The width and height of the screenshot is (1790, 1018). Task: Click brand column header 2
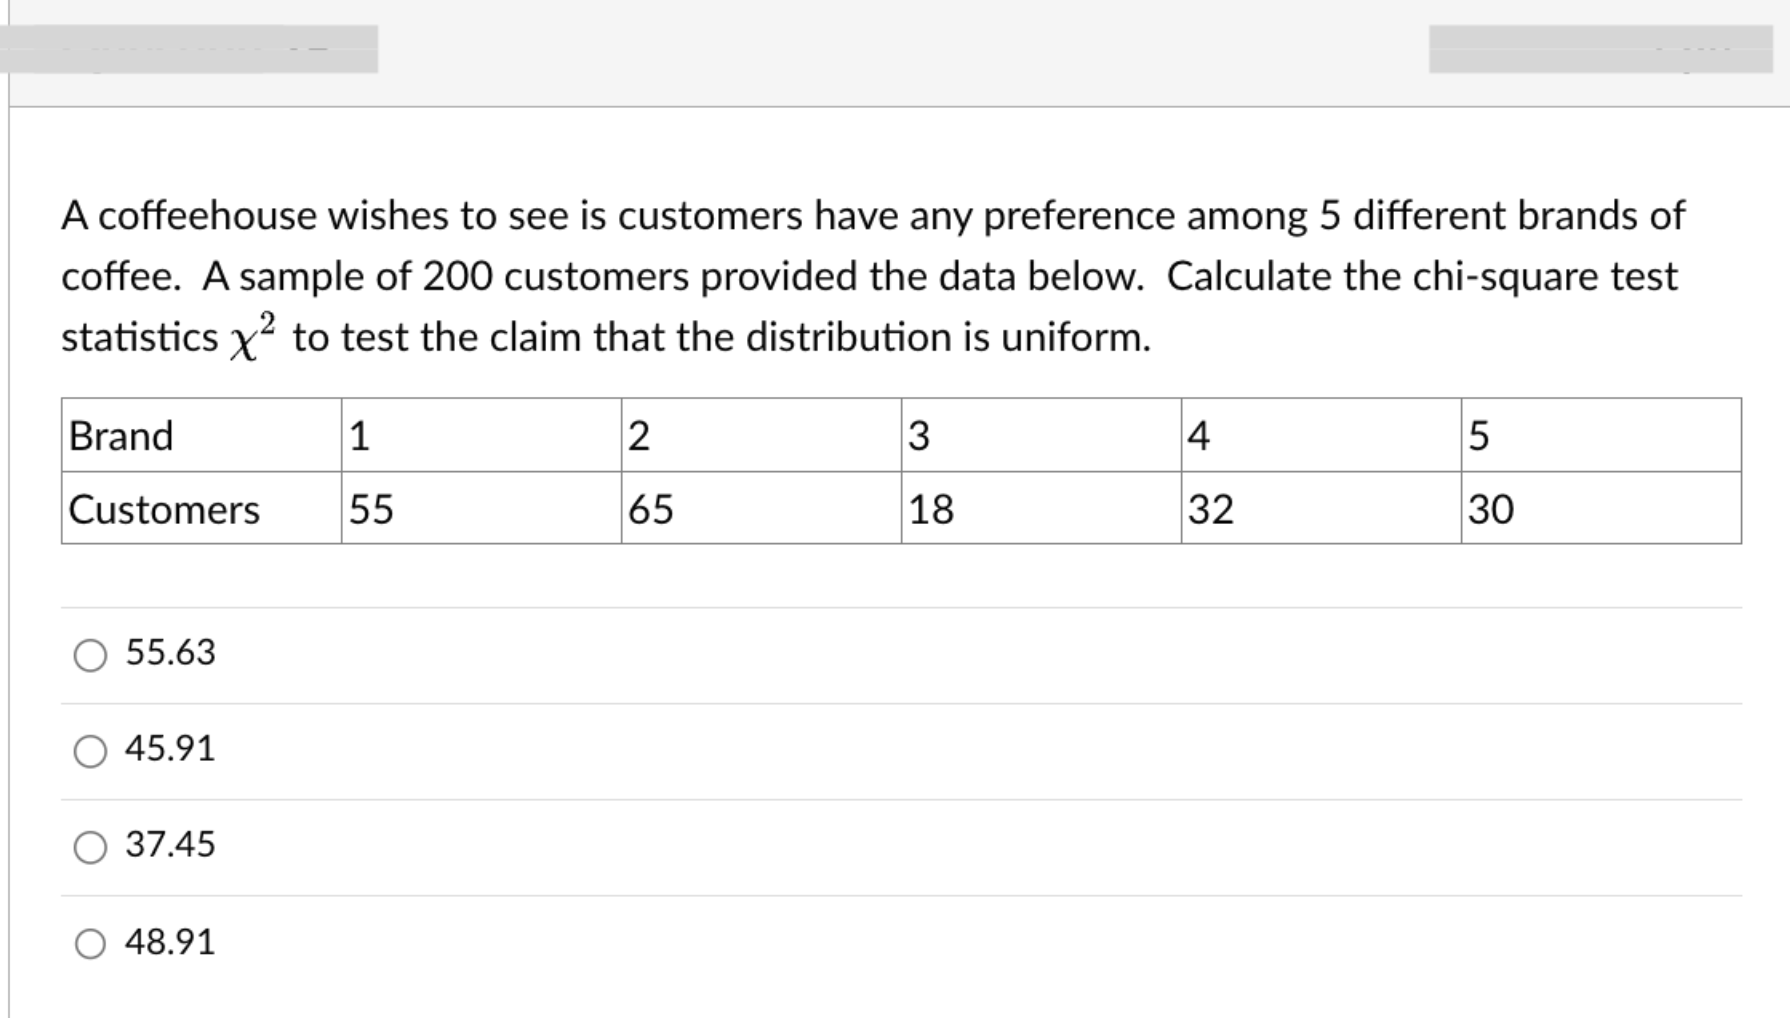tap(762, 435)
